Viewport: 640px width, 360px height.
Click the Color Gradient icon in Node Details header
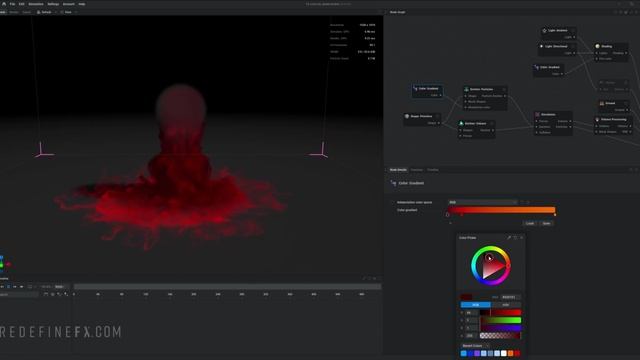pyautogui.click(x=393, y=183)
